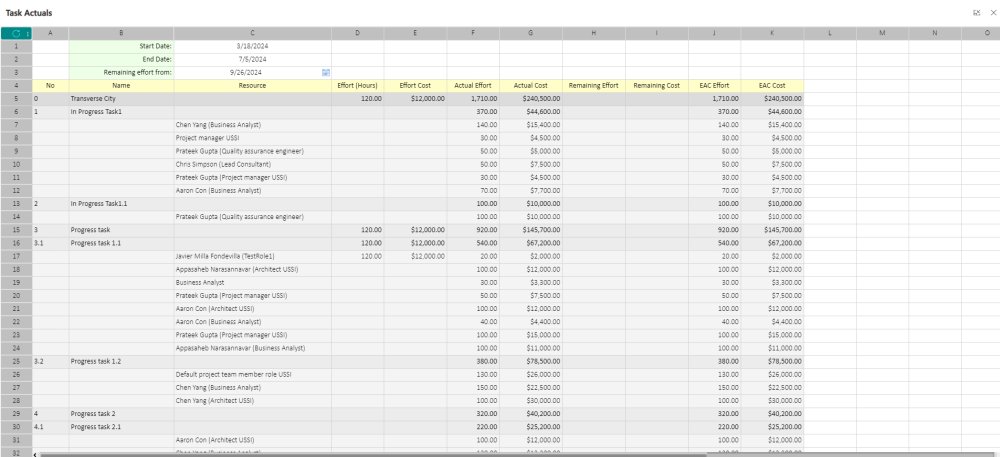Click 'Project manager USSI' resource in row 8
The image size is (1000, 457).
(253, 138)
